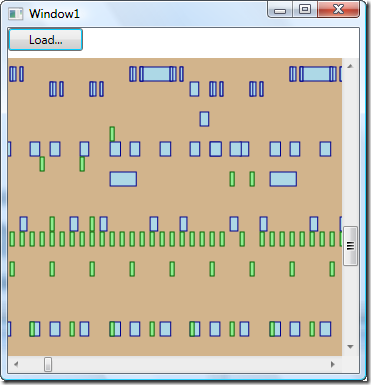Click the vertical scrollbar up arrow
This screenshot has width=371, height=385.
tap(350, 66)
